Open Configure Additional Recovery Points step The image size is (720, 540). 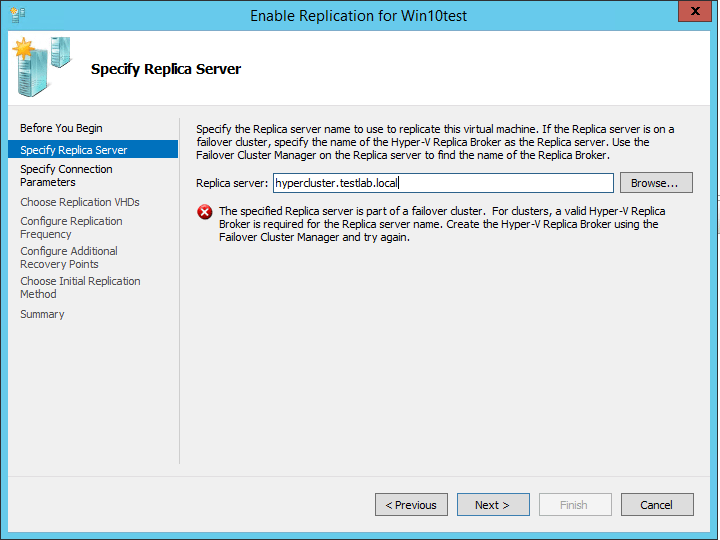coord(69,258)
